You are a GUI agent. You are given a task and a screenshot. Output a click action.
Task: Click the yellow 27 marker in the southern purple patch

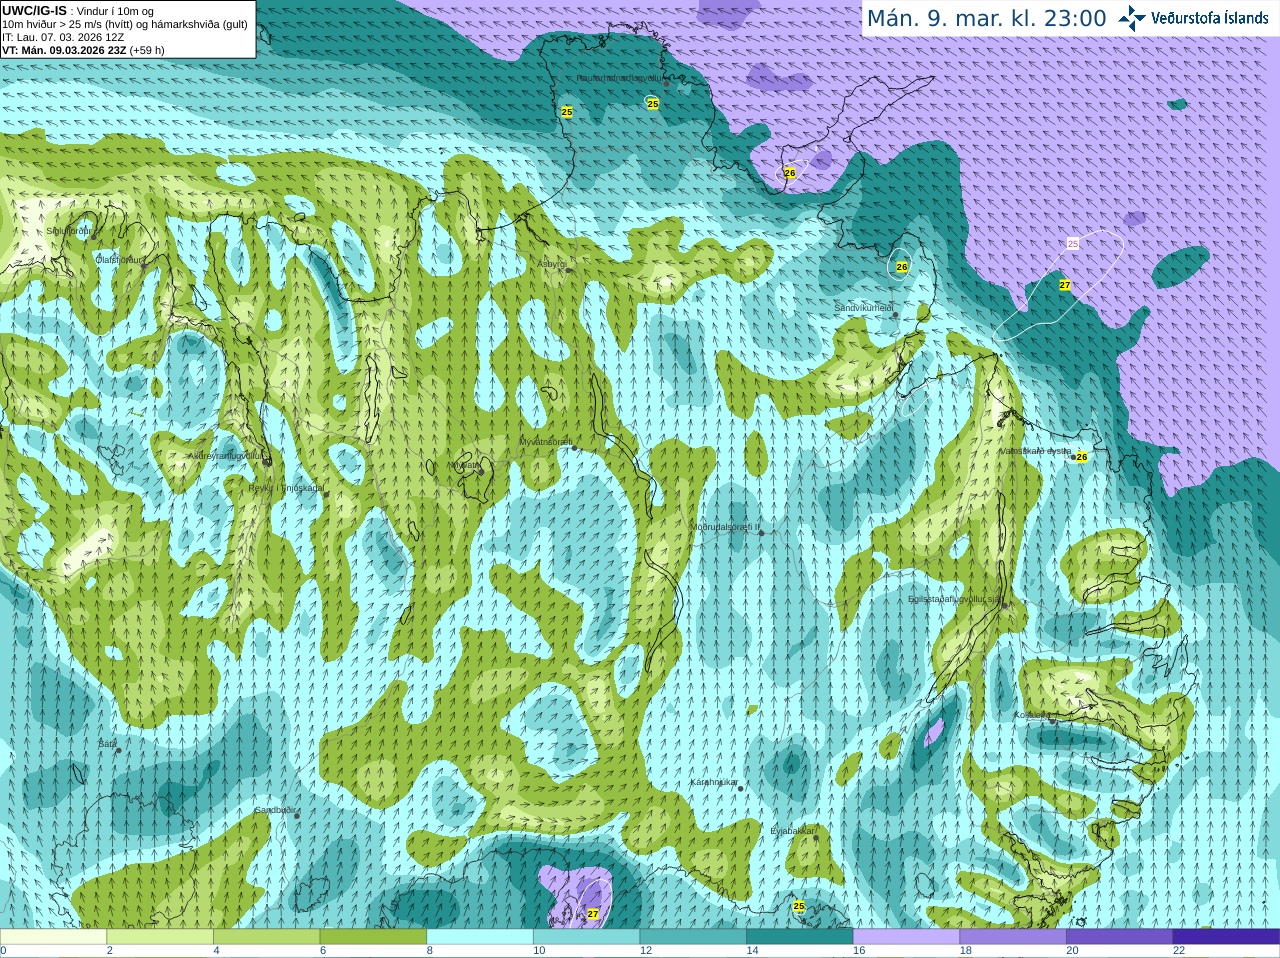click(593, 914)
